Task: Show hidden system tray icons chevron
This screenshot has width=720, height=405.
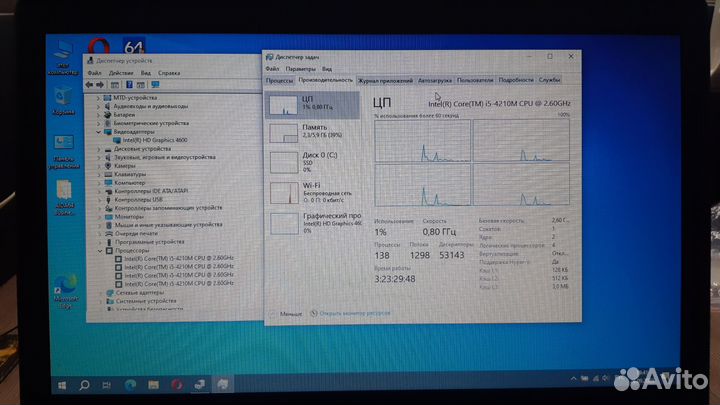Action: (x=573, y=379)
